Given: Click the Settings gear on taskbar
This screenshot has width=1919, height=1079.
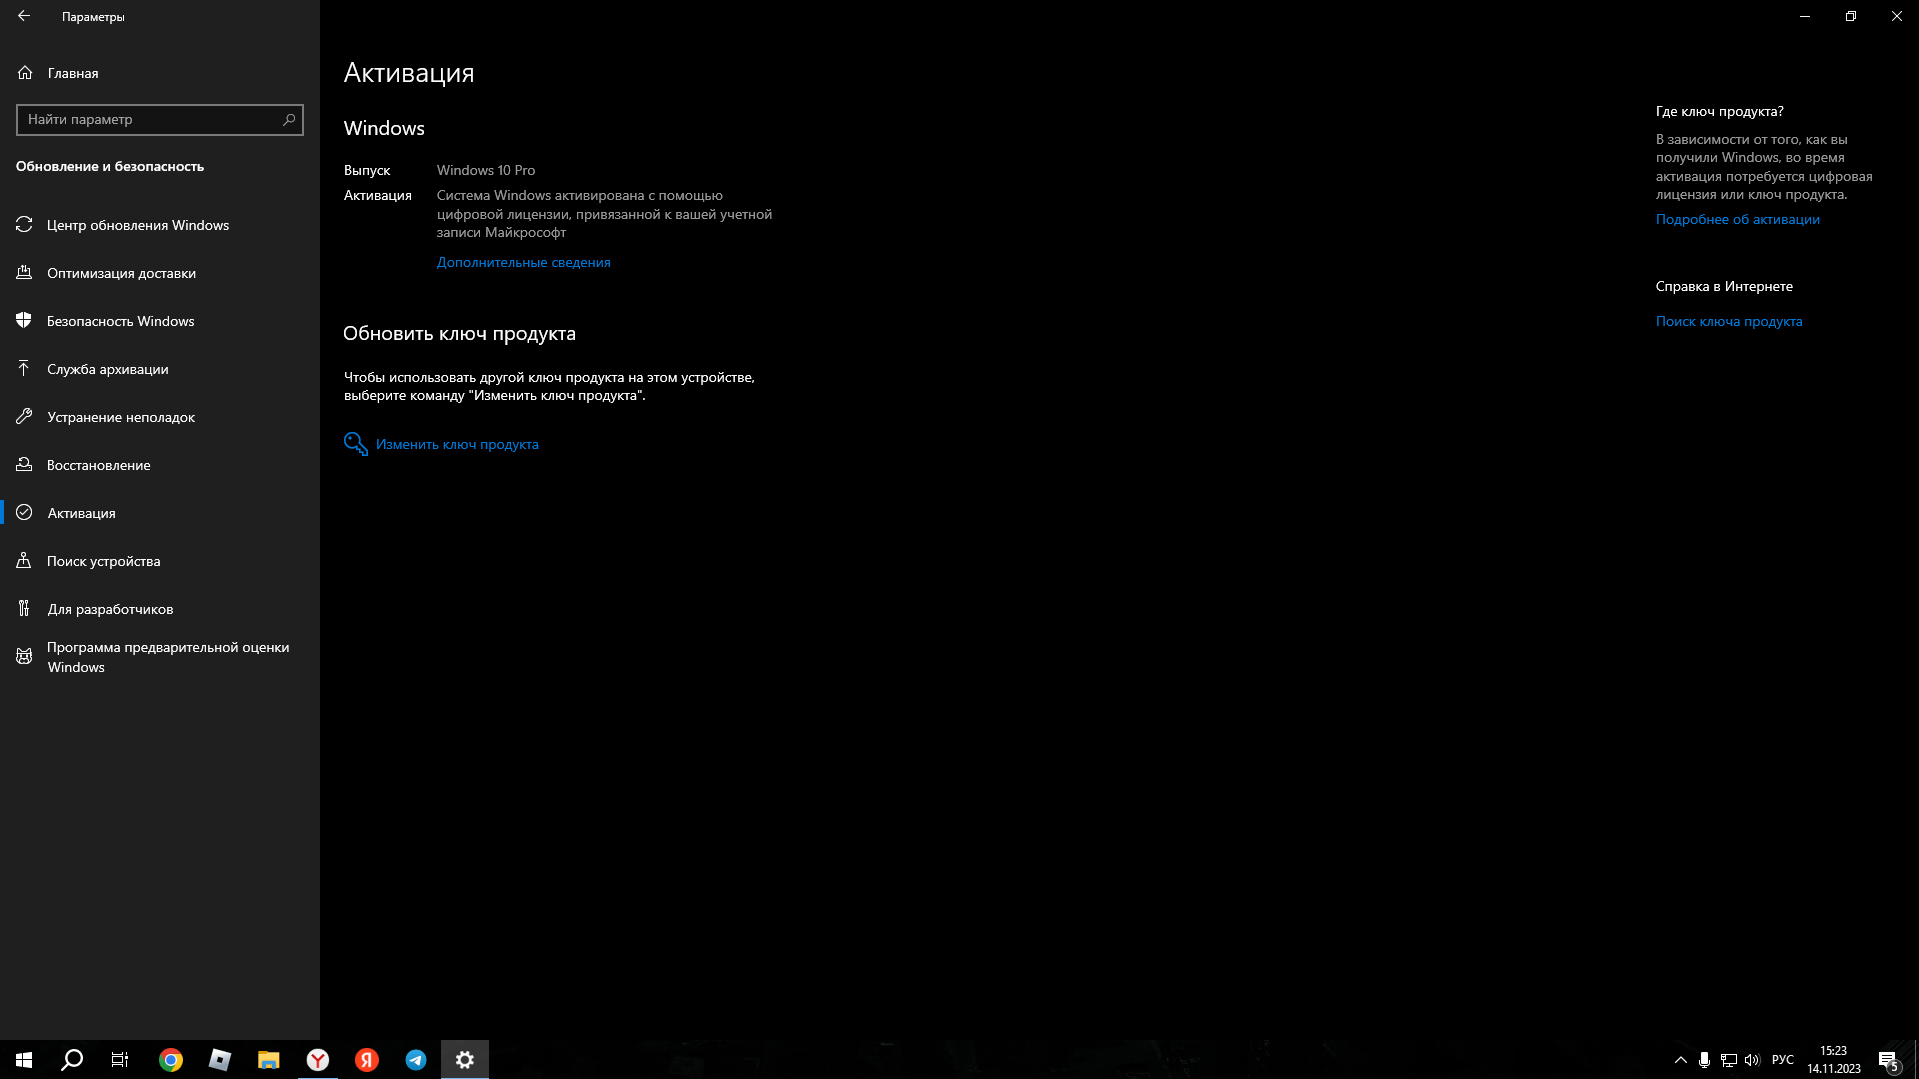Looking at the screenshot, I should (x=465, y=1060).
